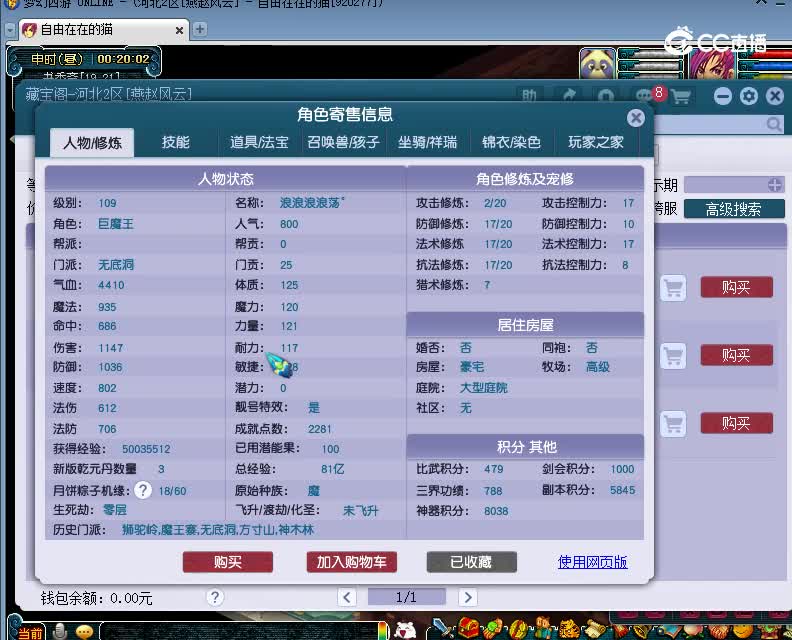
Task: Click the 副本积分 value 5845
Action: 622,490
